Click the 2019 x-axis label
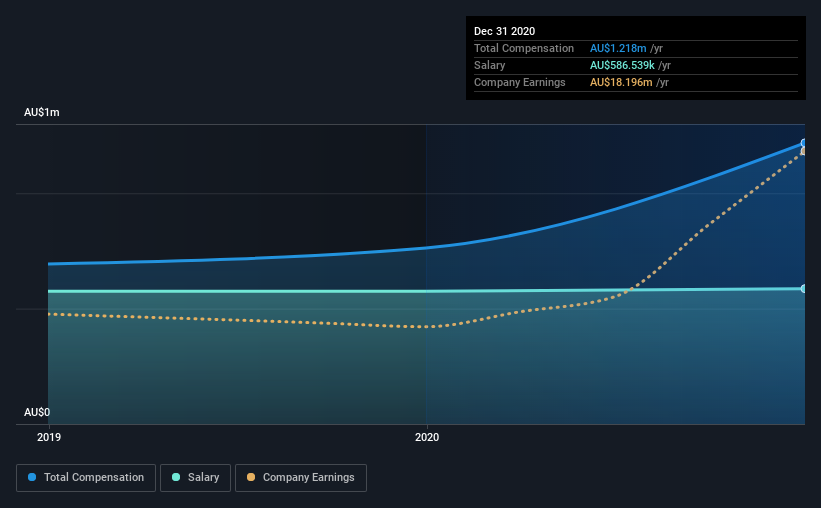This screenshot has width=821, height=508. point(49,437)
